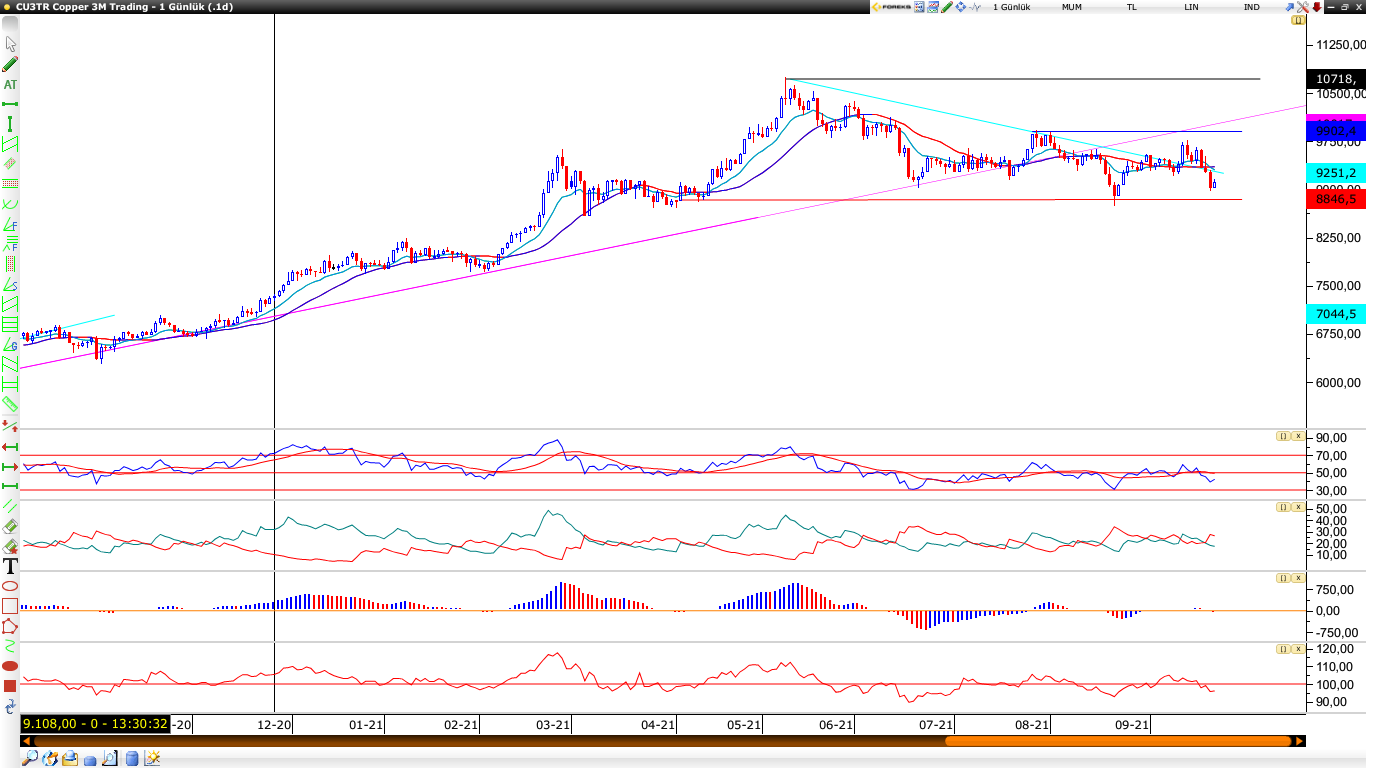This screenshot has width=1380, height=768.
Task: Click the 03-21 date axis label
Action: click(553, 725)
